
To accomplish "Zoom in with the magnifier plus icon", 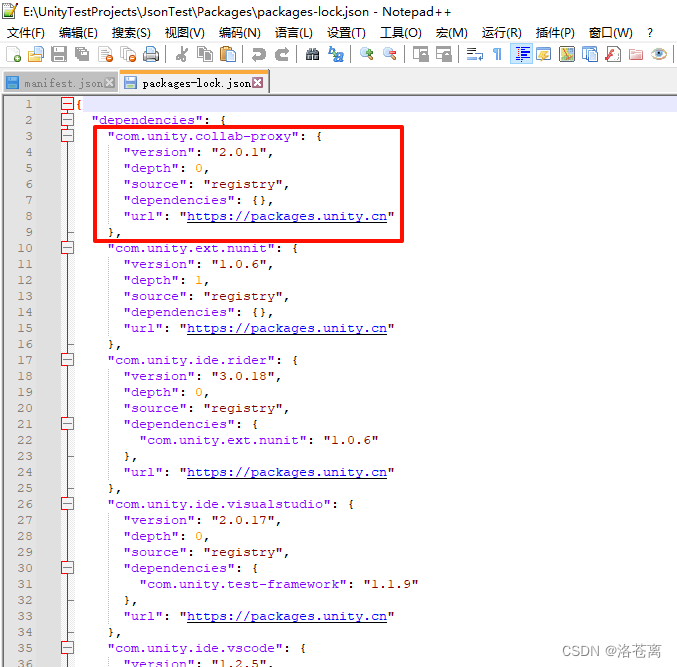I will (x=367, y=54).
